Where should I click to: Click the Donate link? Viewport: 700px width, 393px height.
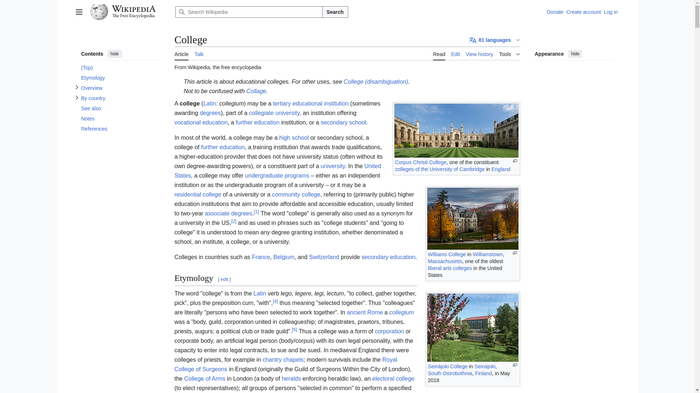(x=555, y=12)
